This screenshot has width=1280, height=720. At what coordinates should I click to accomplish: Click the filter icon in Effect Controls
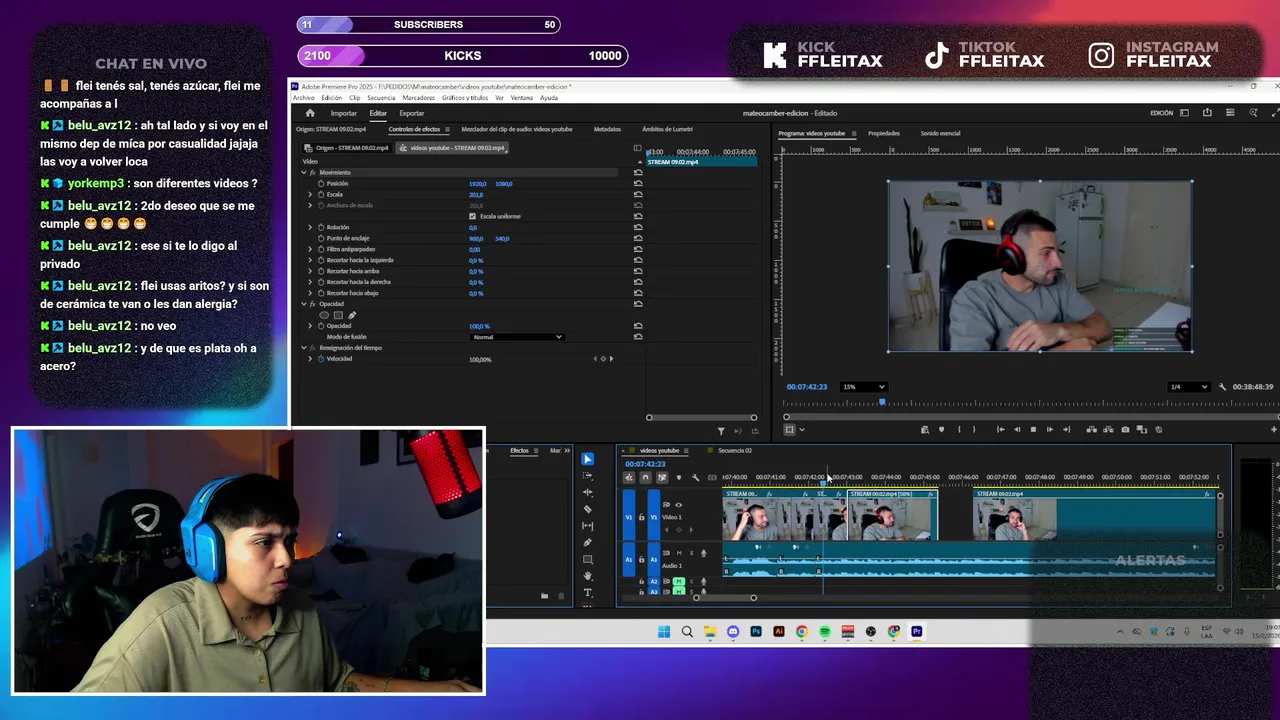(x=721, y=431)
